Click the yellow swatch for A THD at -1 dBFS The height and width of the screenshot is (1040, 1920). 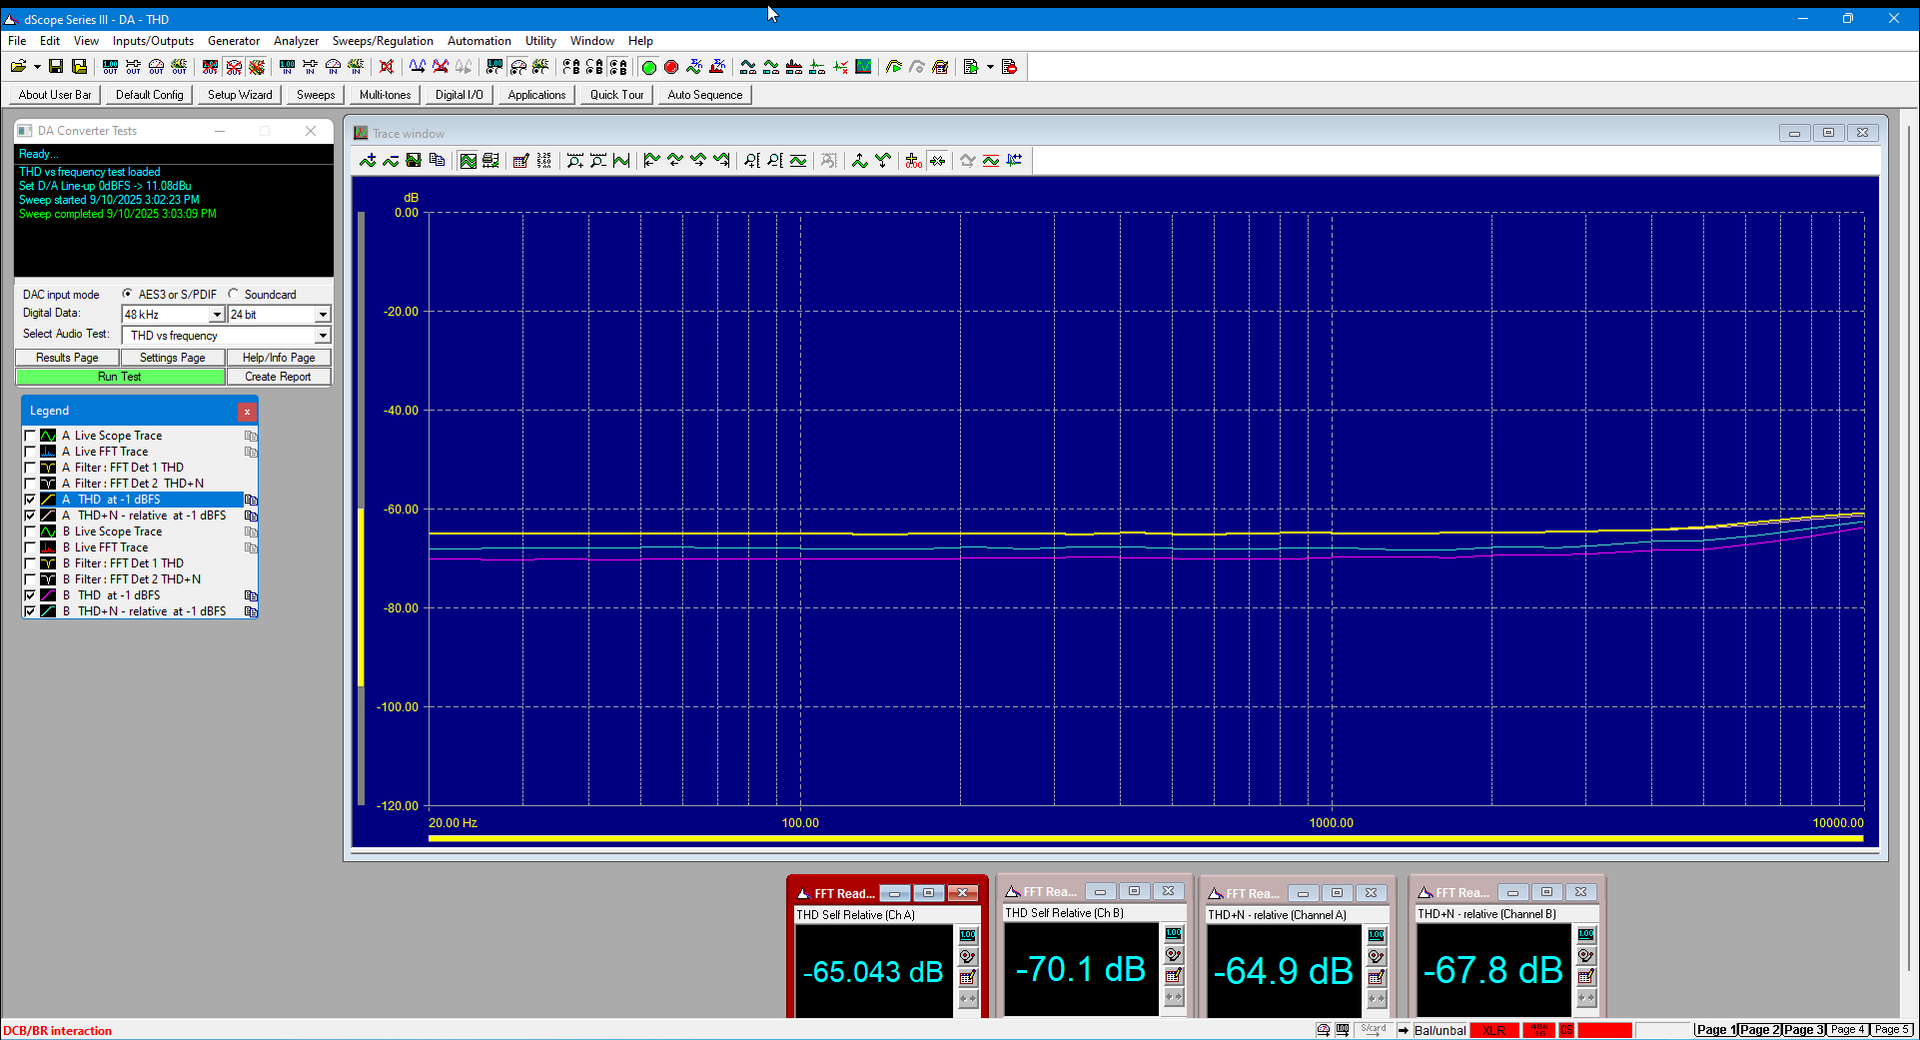pos(48,500)
